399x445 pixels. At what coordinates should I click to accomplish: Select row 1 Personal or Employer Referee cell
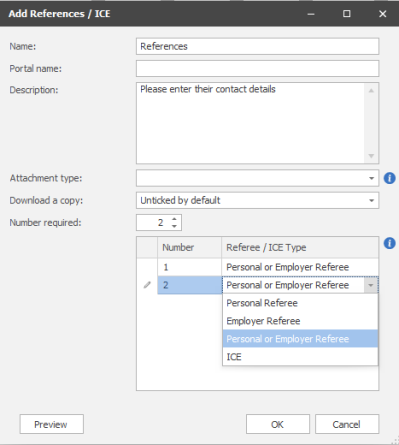coord(300,267)
